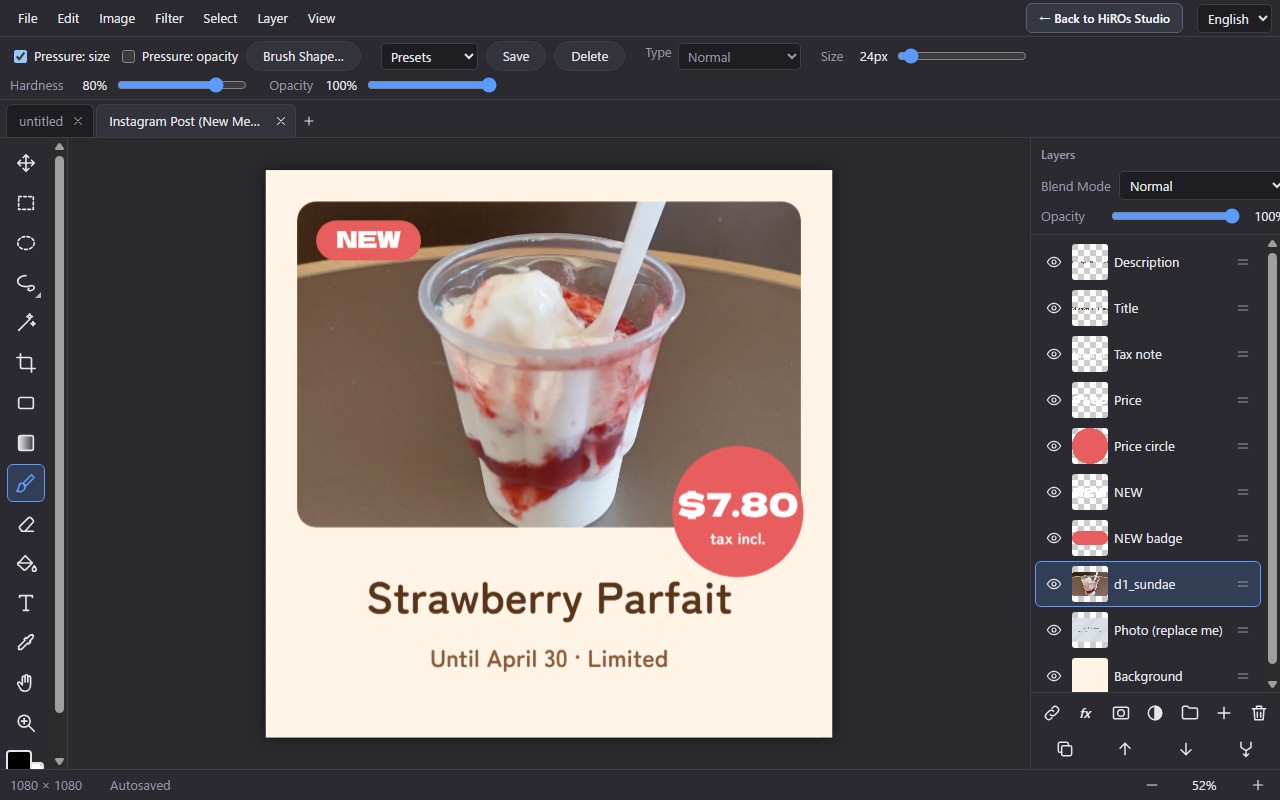Open the Presets dropdown
Viewport: 1280px width, 800px height.
tap(429, 57)
